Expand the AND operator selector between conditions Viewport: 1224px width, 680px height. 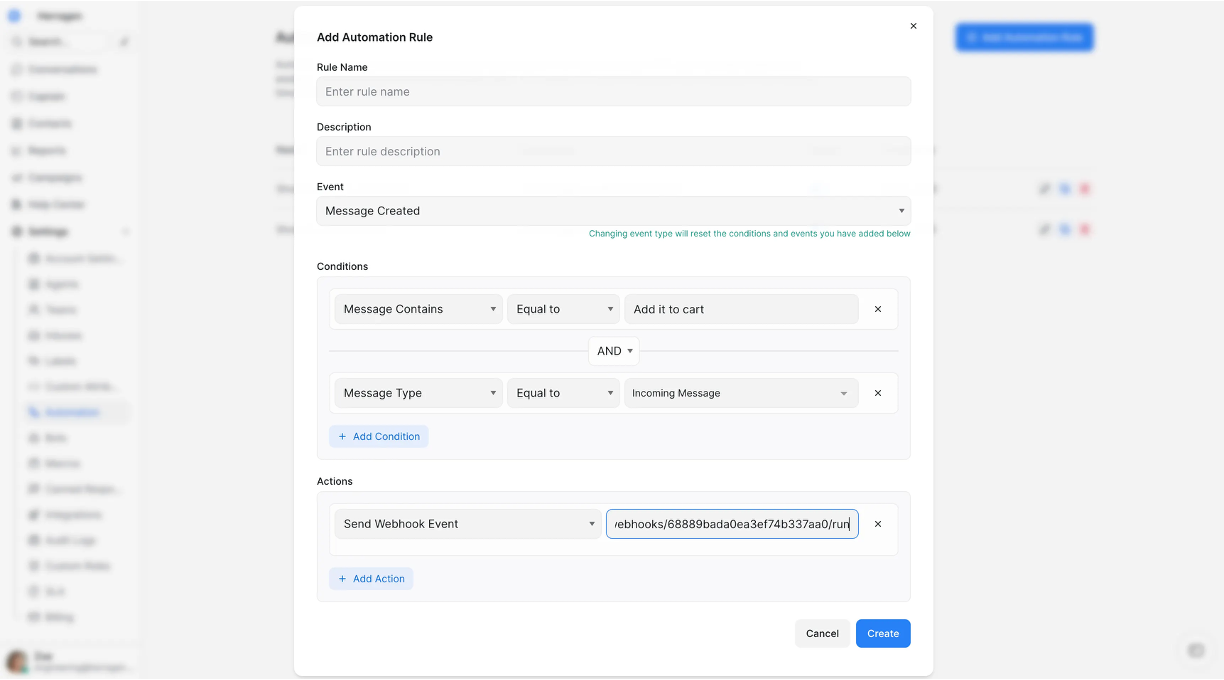tap(613, 351)
